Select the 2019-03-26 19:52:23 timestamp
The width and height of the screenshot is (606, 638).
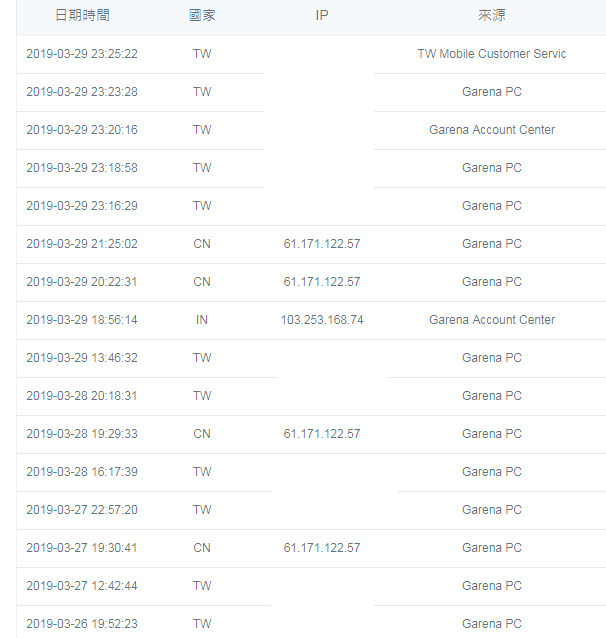pyautogui.click(x=82, y=624)
